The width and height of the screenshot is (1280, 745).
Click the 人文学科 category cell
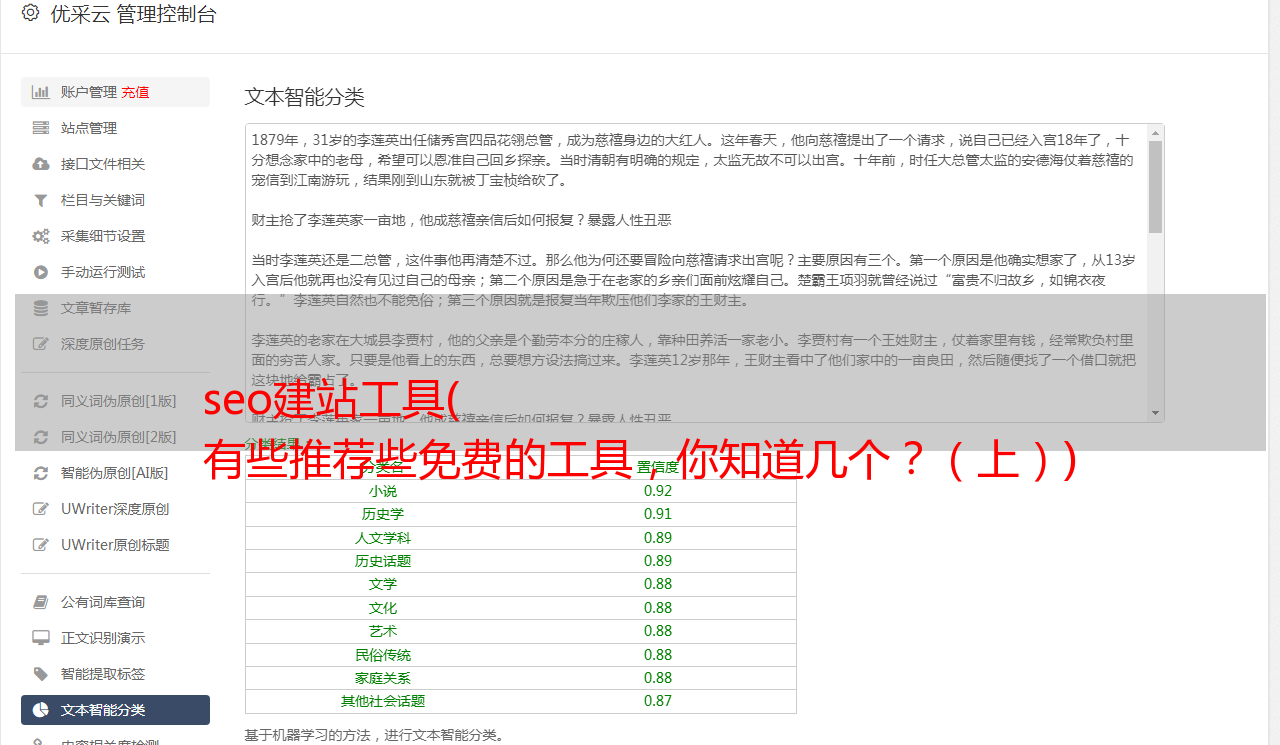(x=383, y=538)
